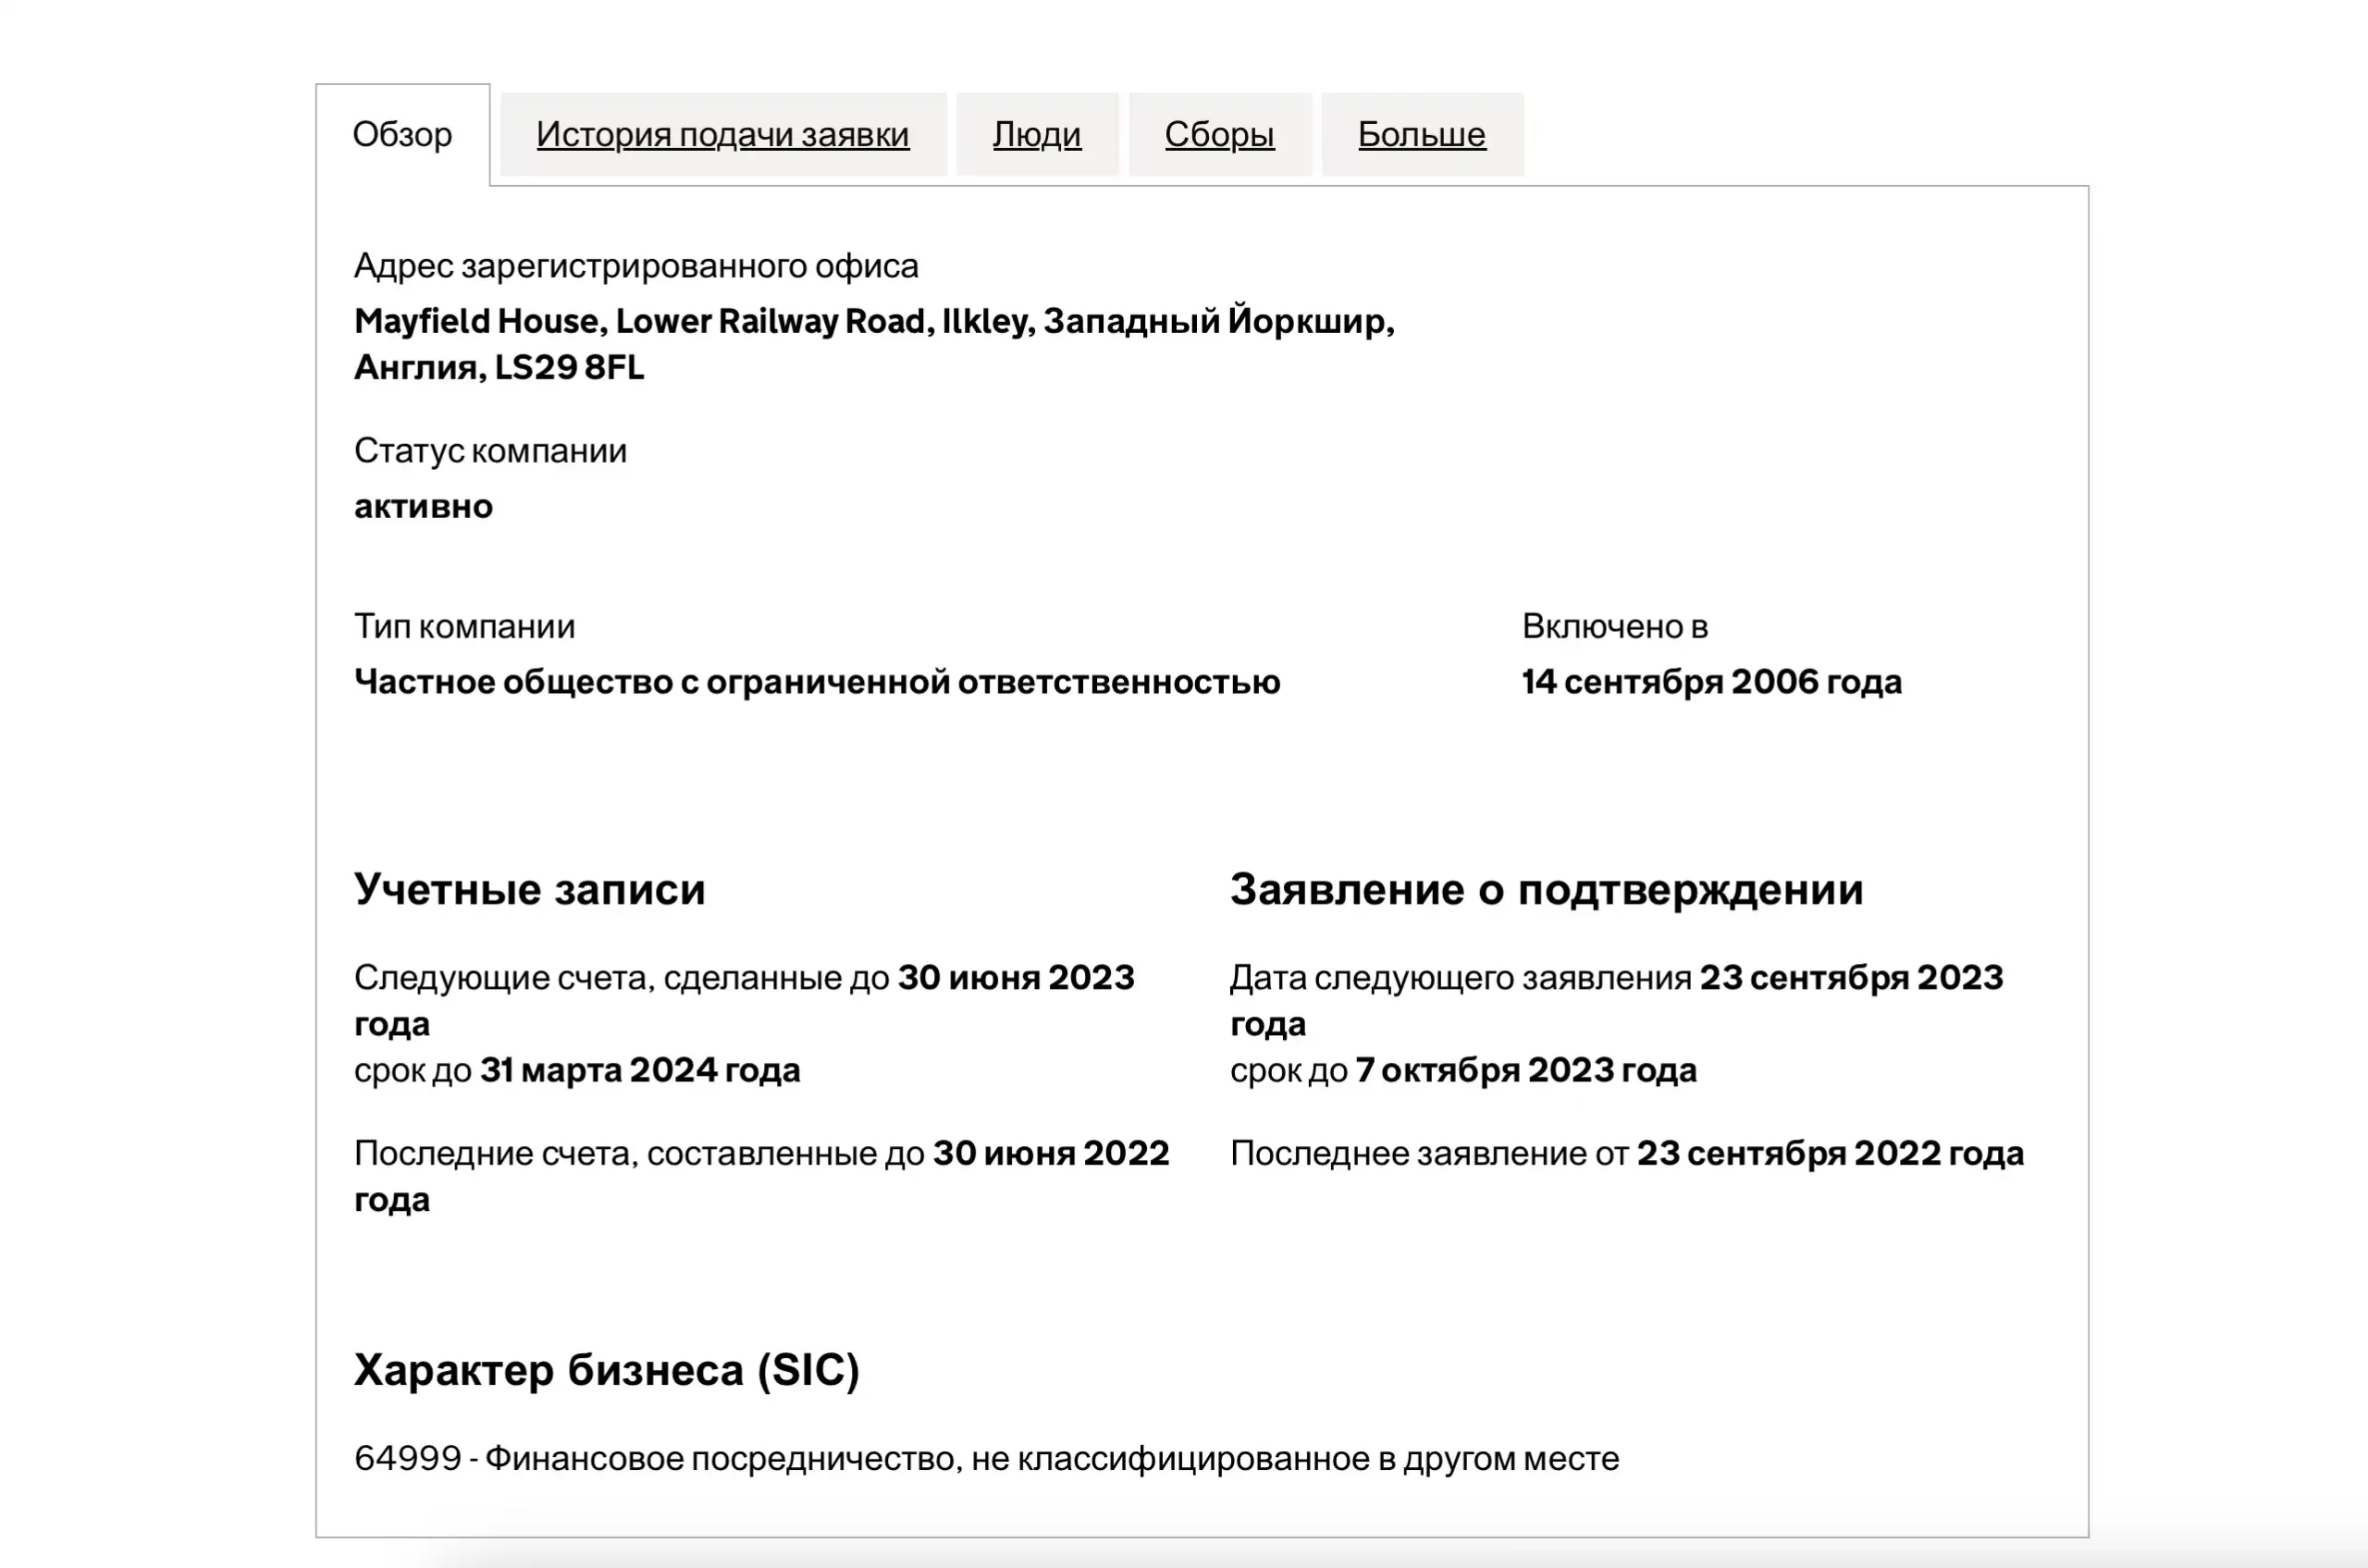Open the Сборы tab
The height and width of the screenshot is (1568, 2368).
1220,134
